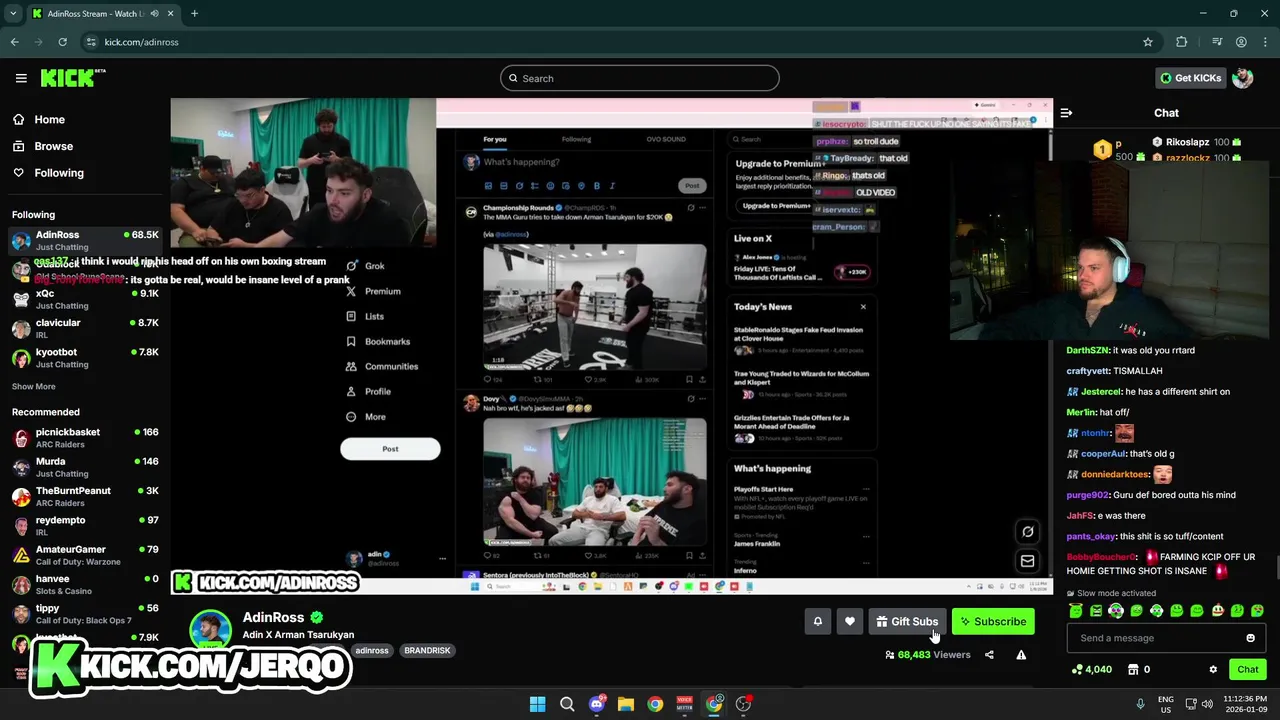The image size is (1280, 720).
Task: Open clavicular channel in Following list
Action: coord(85,328)
